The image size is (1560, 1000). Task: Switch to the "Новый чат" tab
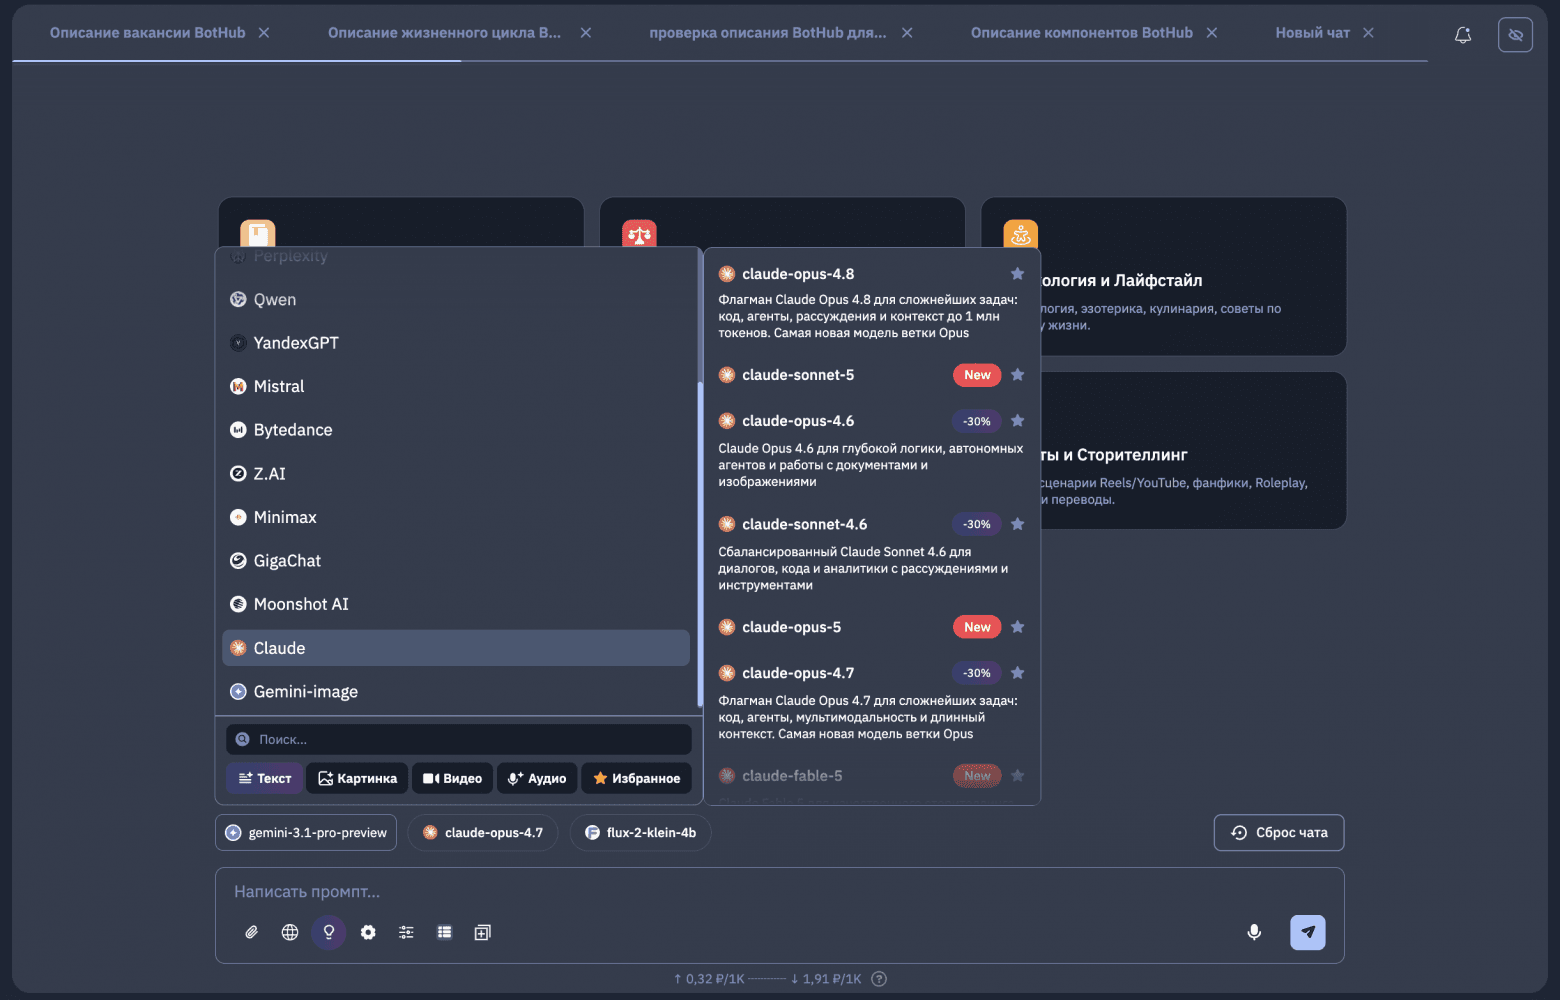click(x=1312, y=33)
